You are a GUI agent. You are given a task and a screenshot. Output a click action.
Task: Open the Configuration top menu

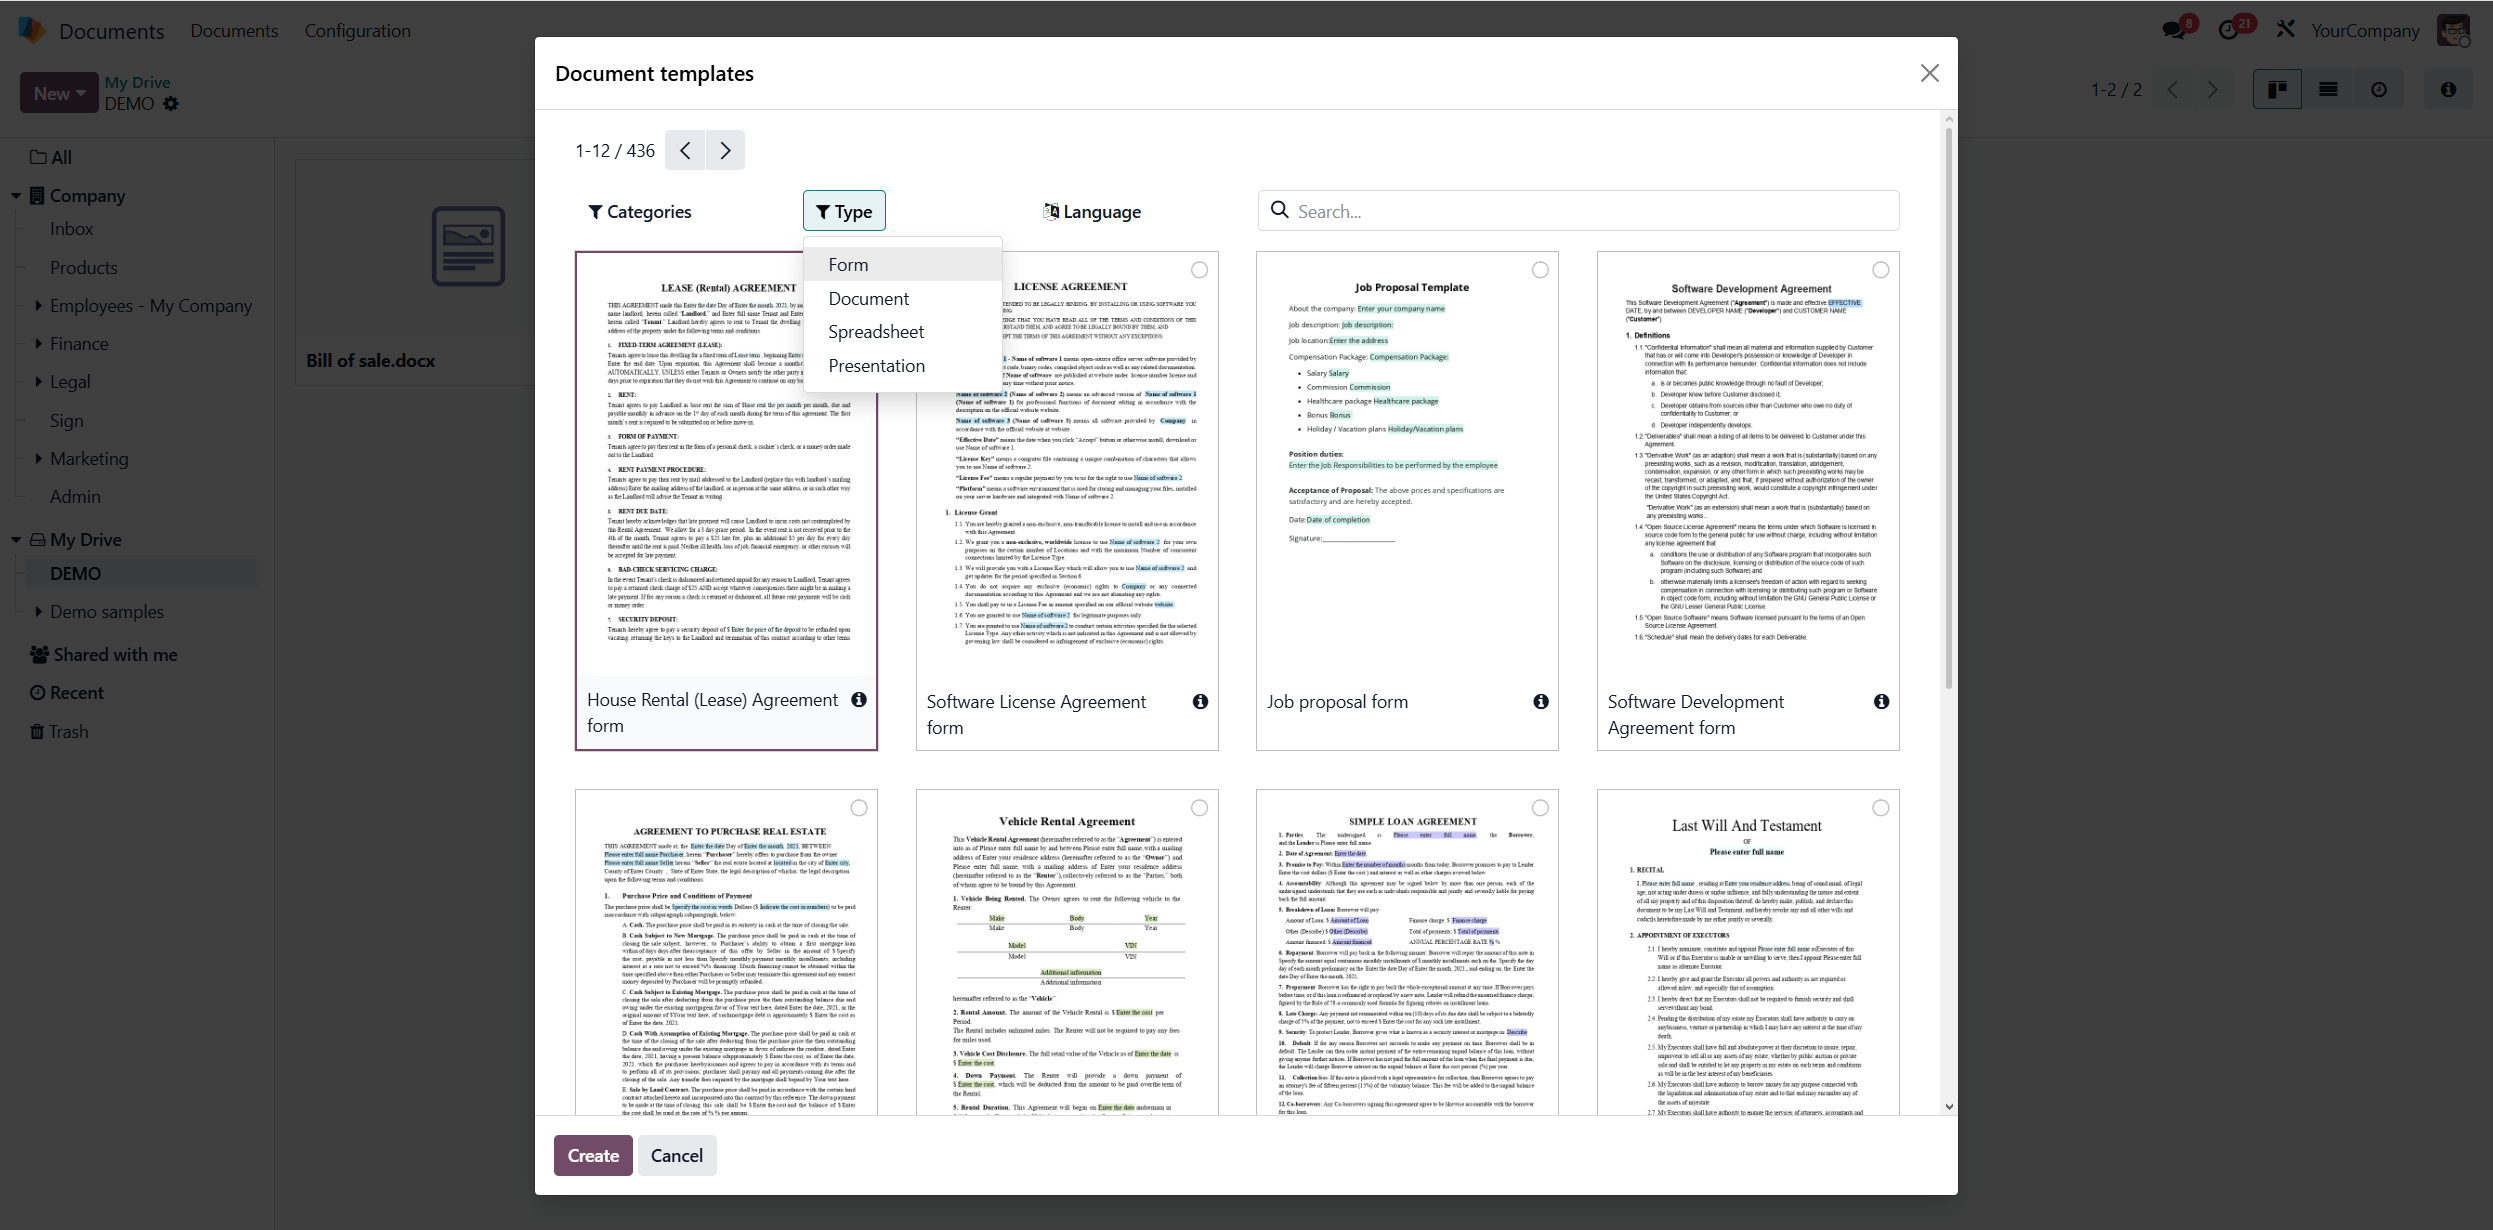358,31
